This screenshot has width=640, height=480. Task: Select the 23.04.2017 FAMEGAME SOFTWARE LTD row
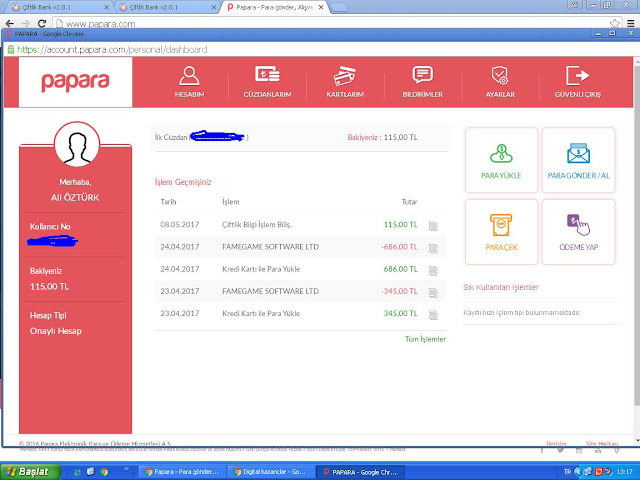300,291
